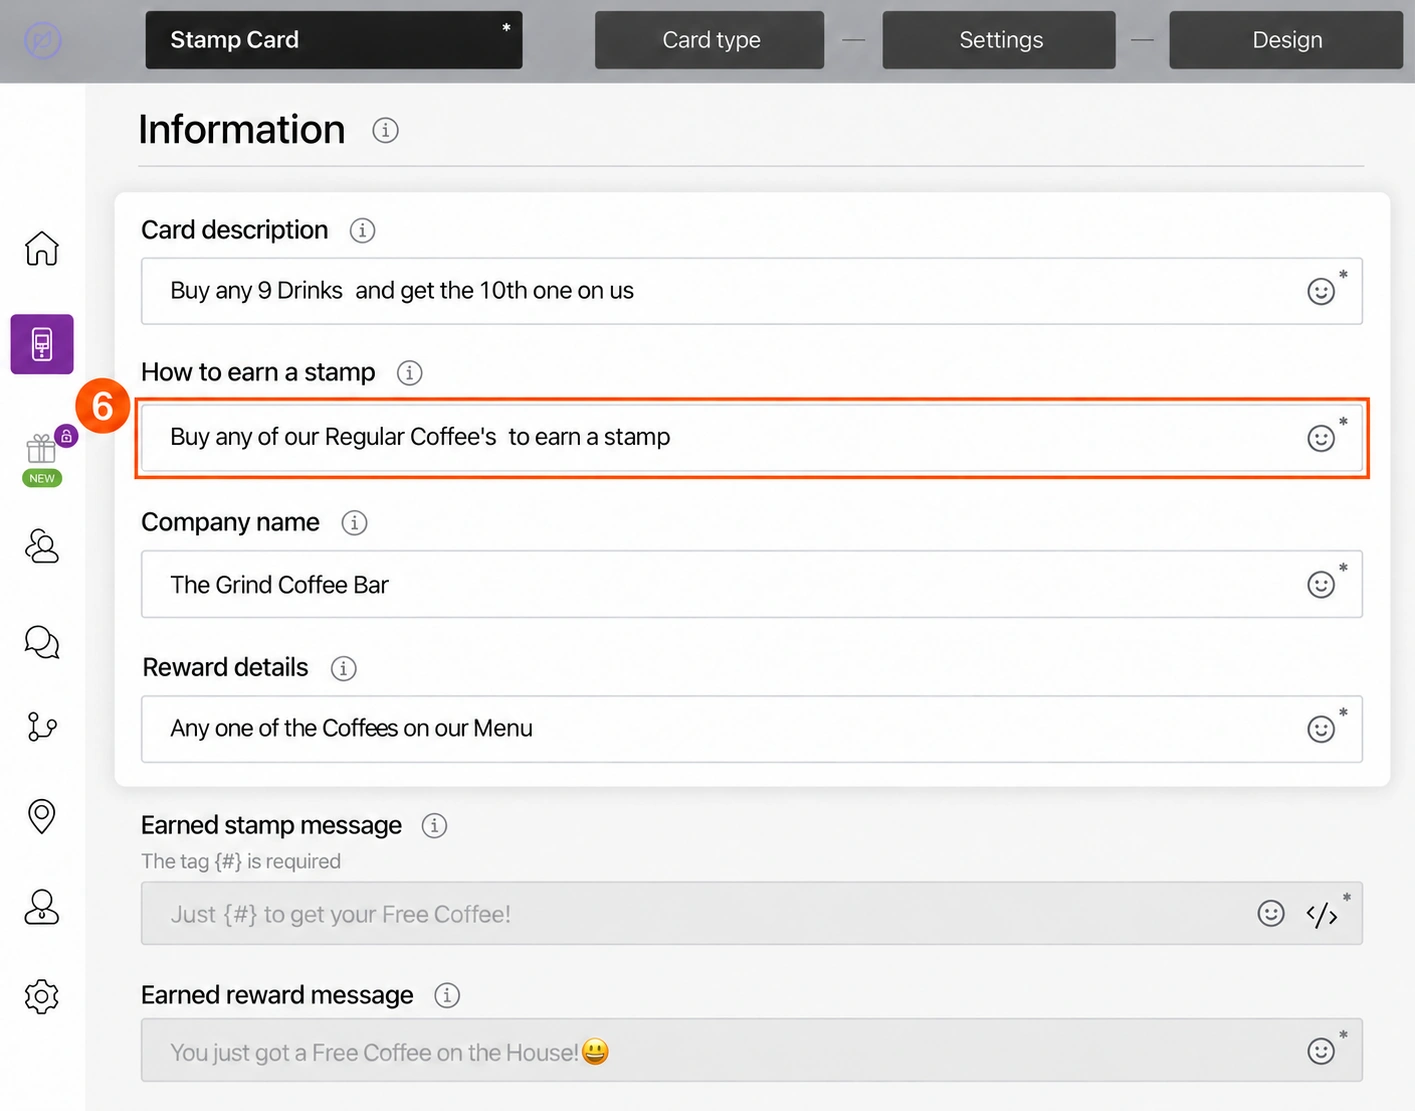Open emoji picker in Reward details field
This screenshot has width=1415, height=1111.
tap(1321, 729)
